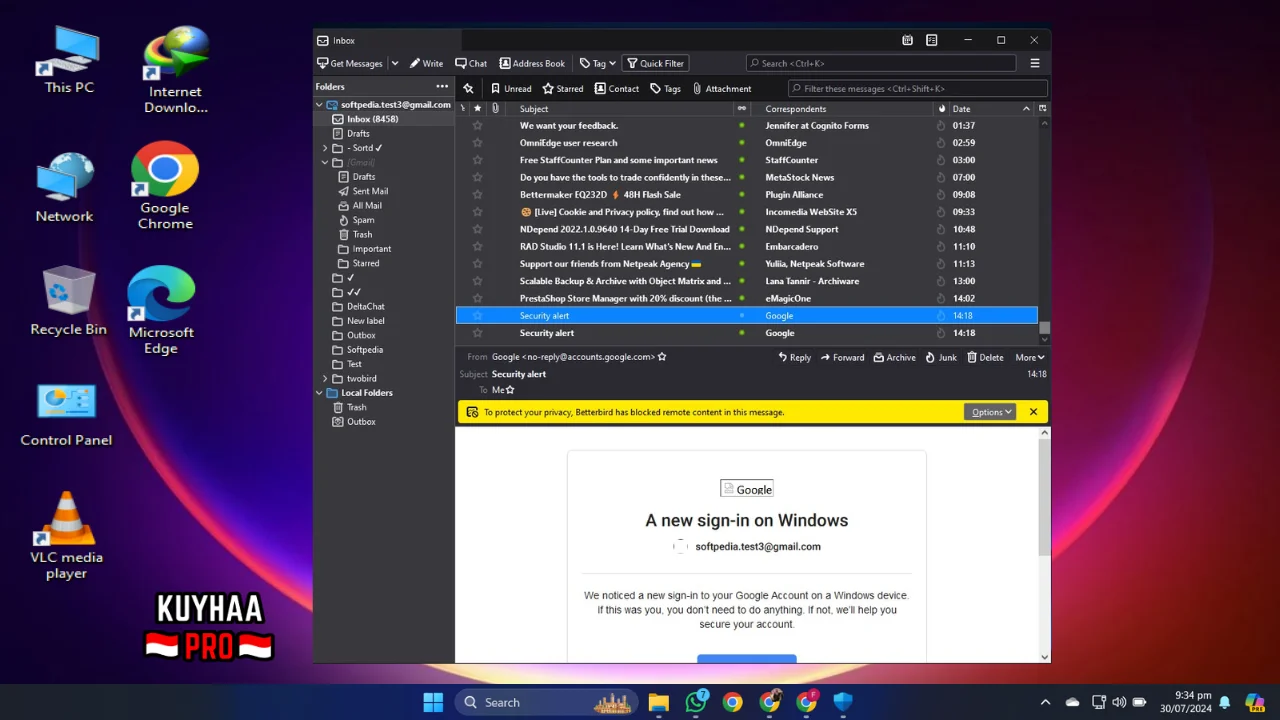The image size is (1280, 720).
Task: Click the Filter these messages field
Action: [x=917, y=88]
